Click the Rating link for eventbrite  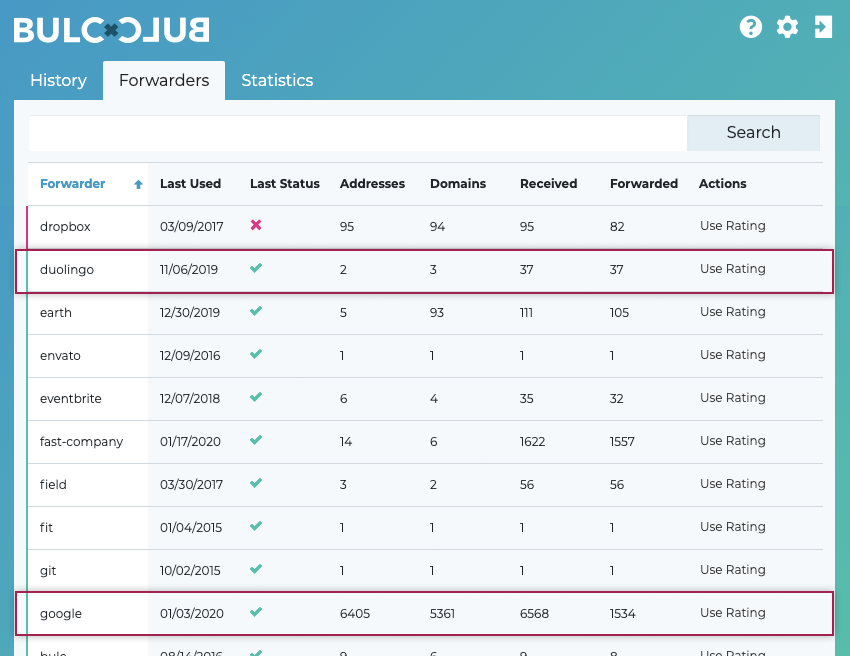click(745, 397)
